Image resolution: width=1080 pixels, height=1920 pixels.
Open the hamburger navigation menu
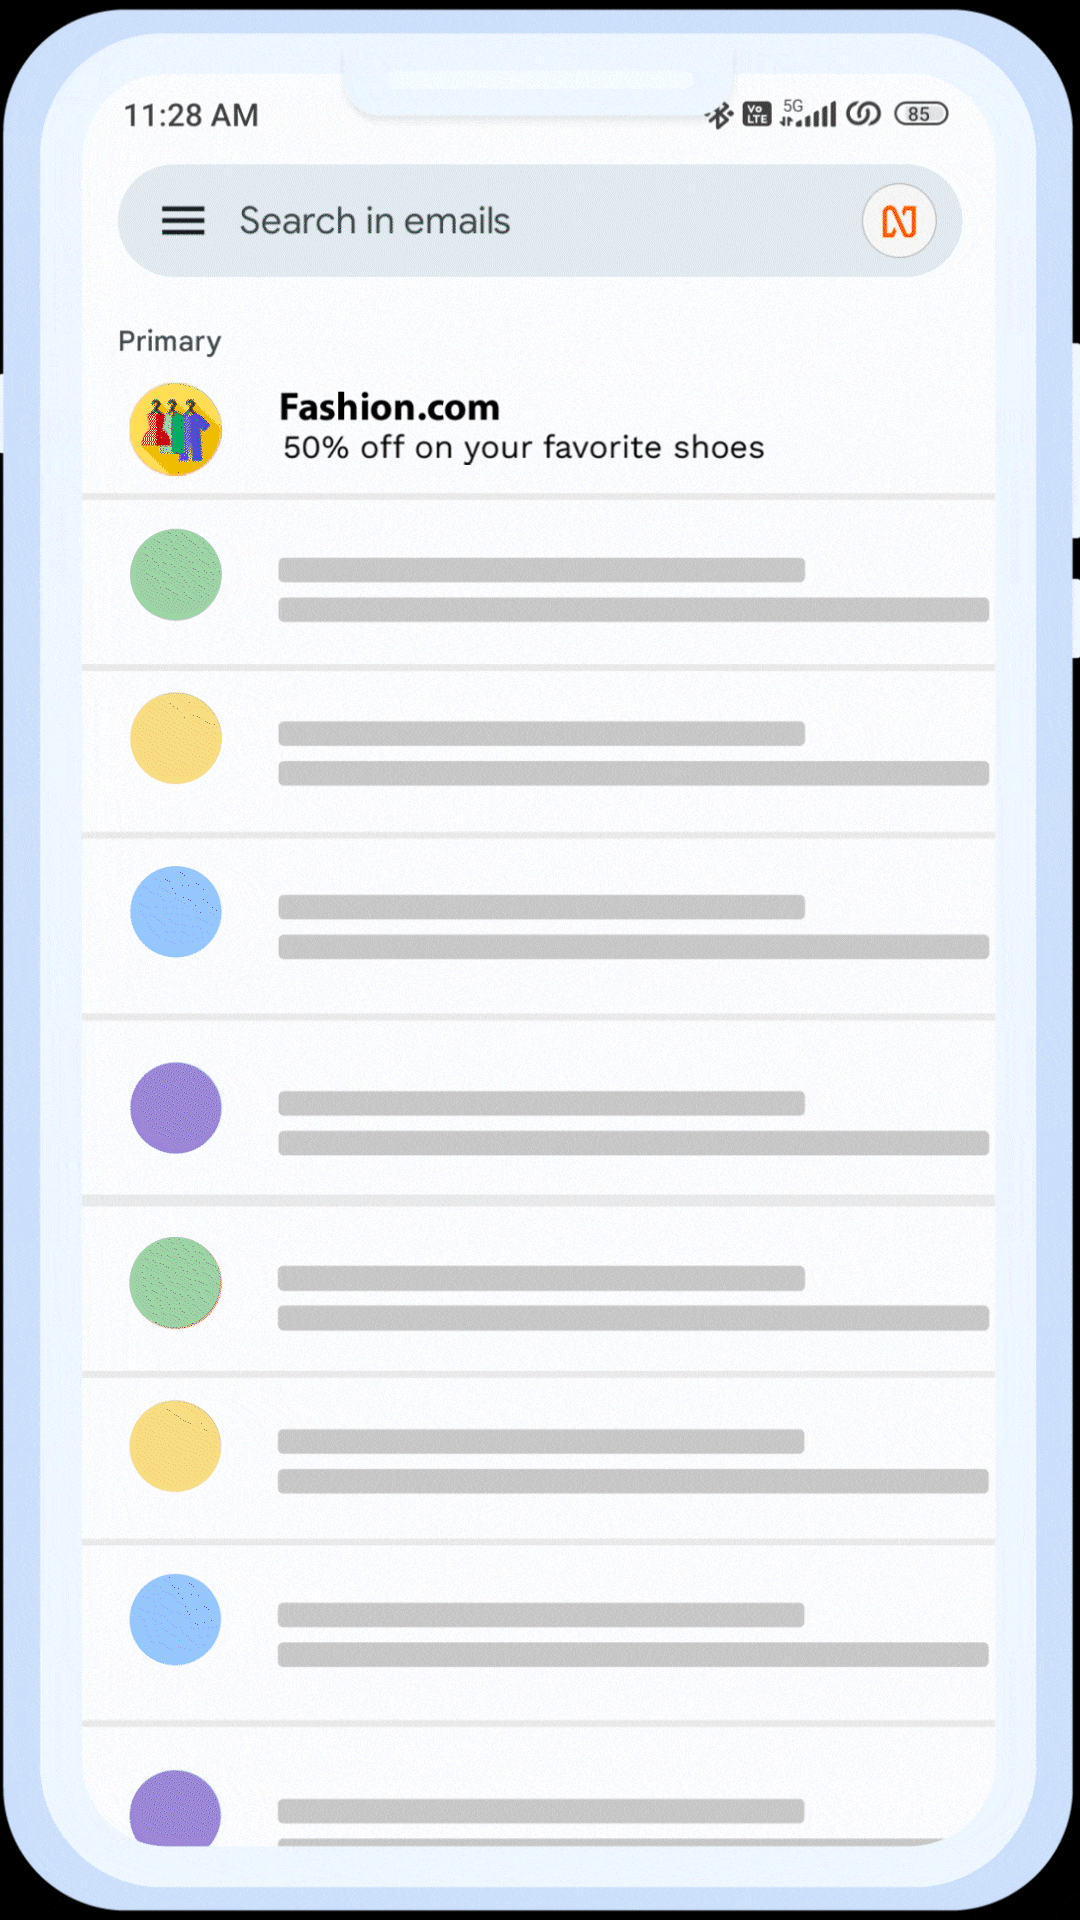(x=183, y=220)
